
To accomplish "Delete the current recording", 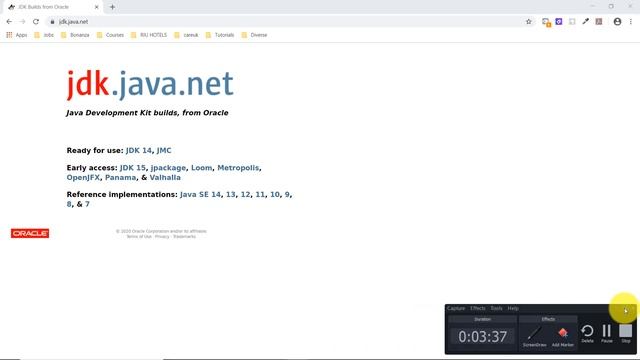I will 587,333.
